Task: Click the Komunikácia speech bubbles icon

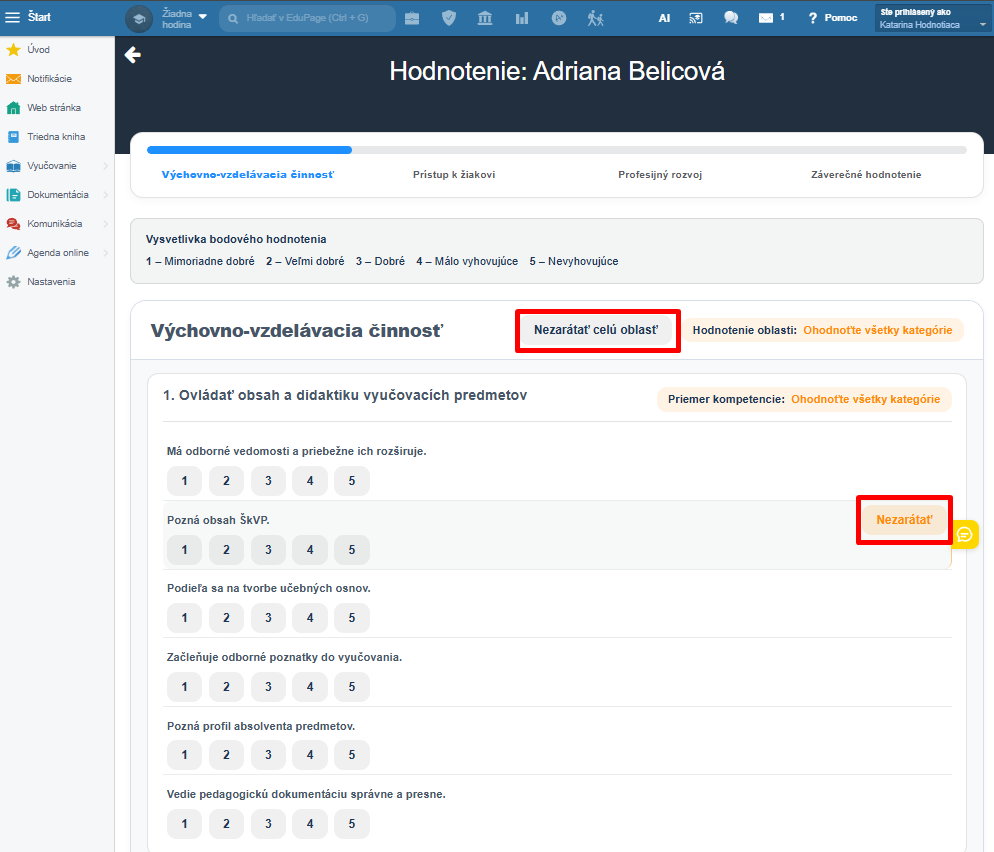Action: pos(13,224)
